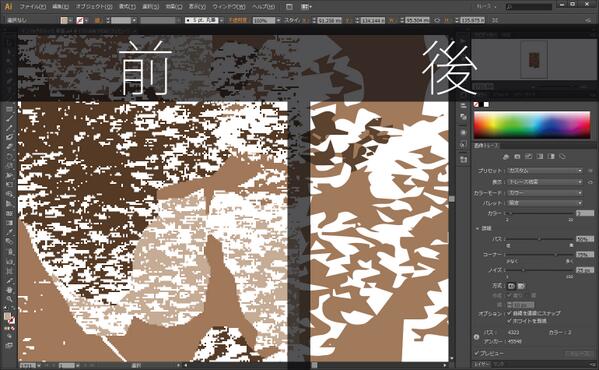
Task: Click the zoom level field in status bar
Action: [28, 365]
